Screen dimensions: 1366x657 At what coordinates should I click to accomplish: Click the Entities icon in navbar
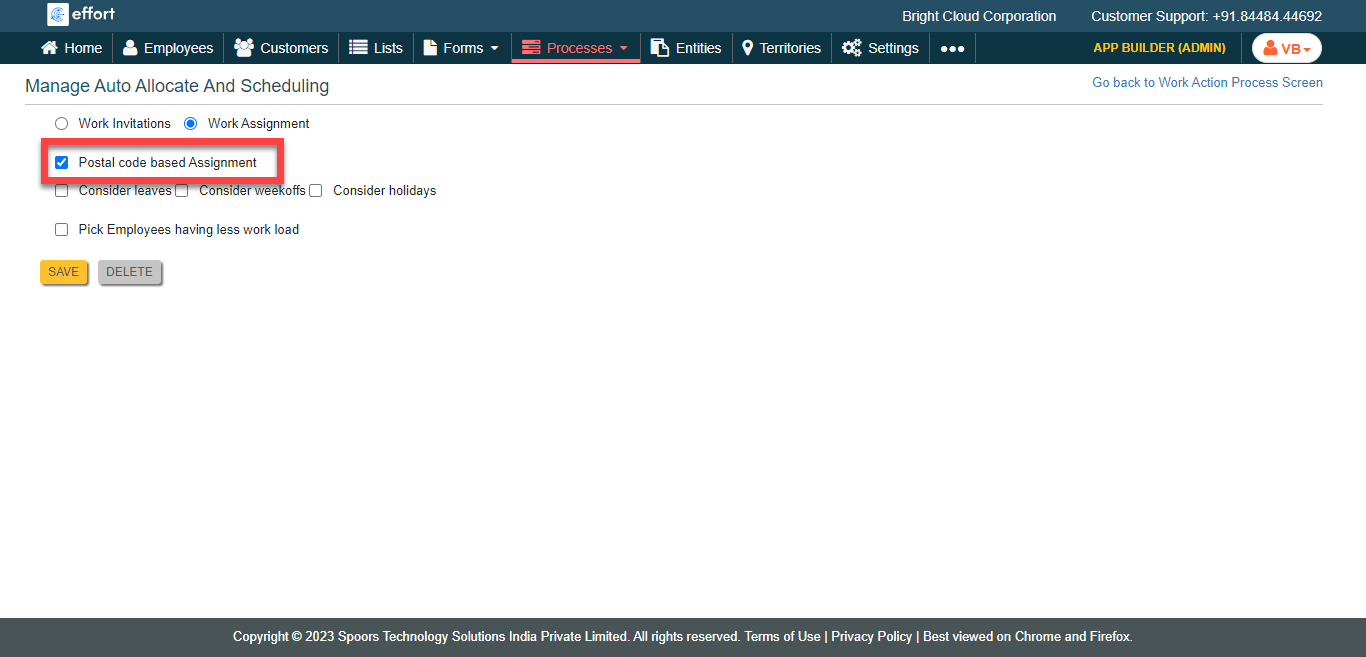click(660, 48)
